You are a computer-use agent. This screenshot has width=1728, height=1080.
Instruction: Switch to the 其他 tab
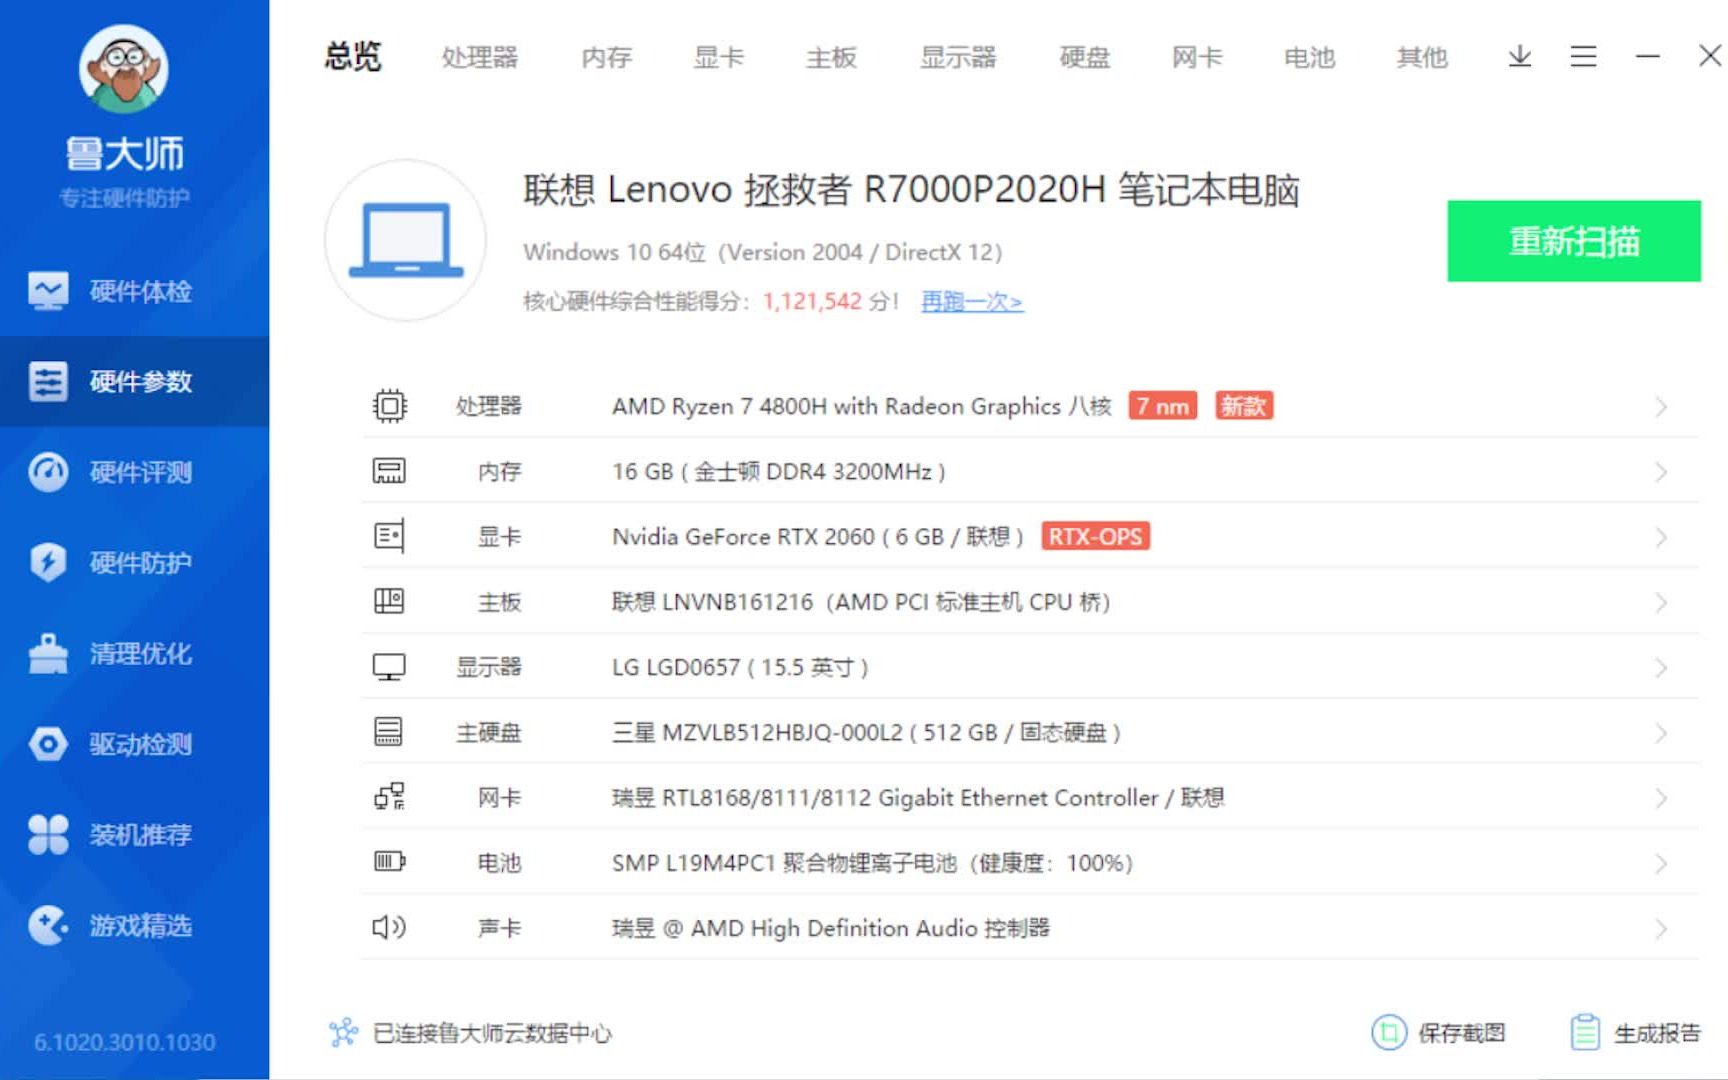[x=1422, y=57]
